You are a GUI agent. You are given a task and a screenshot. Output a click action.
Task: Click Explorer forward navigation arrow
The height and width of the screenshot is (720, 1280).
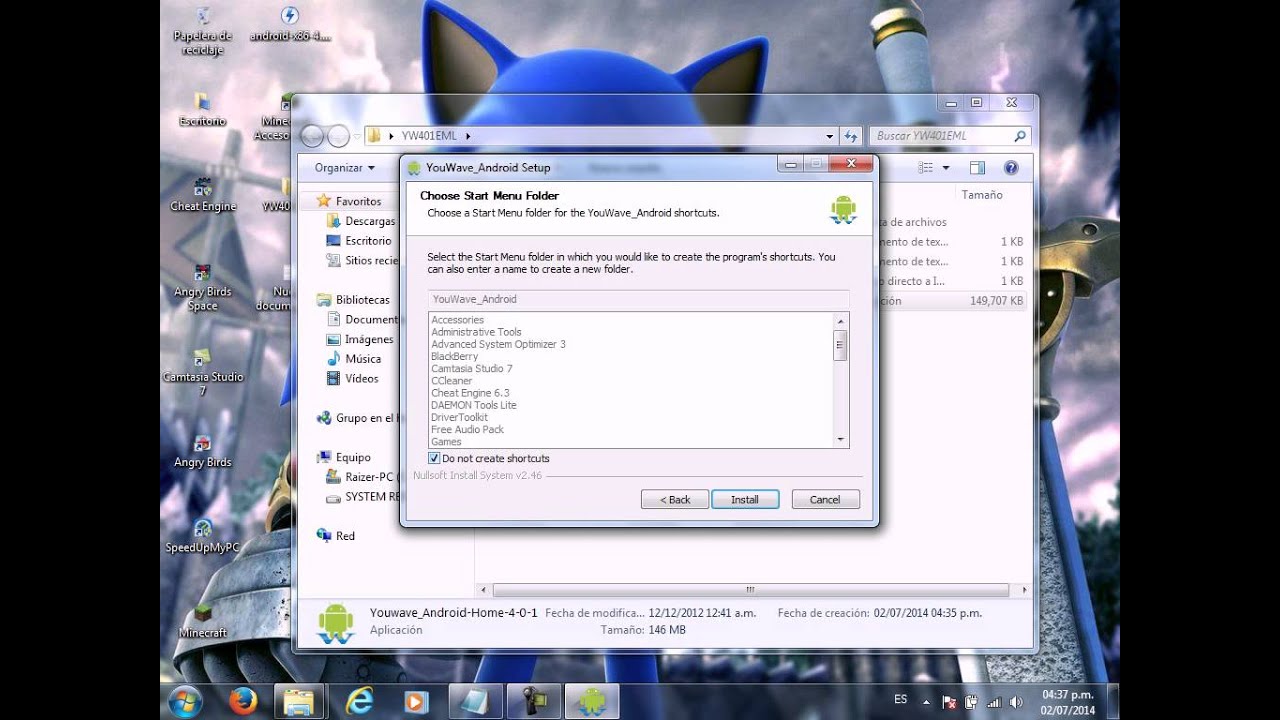(x=338, y=136)
